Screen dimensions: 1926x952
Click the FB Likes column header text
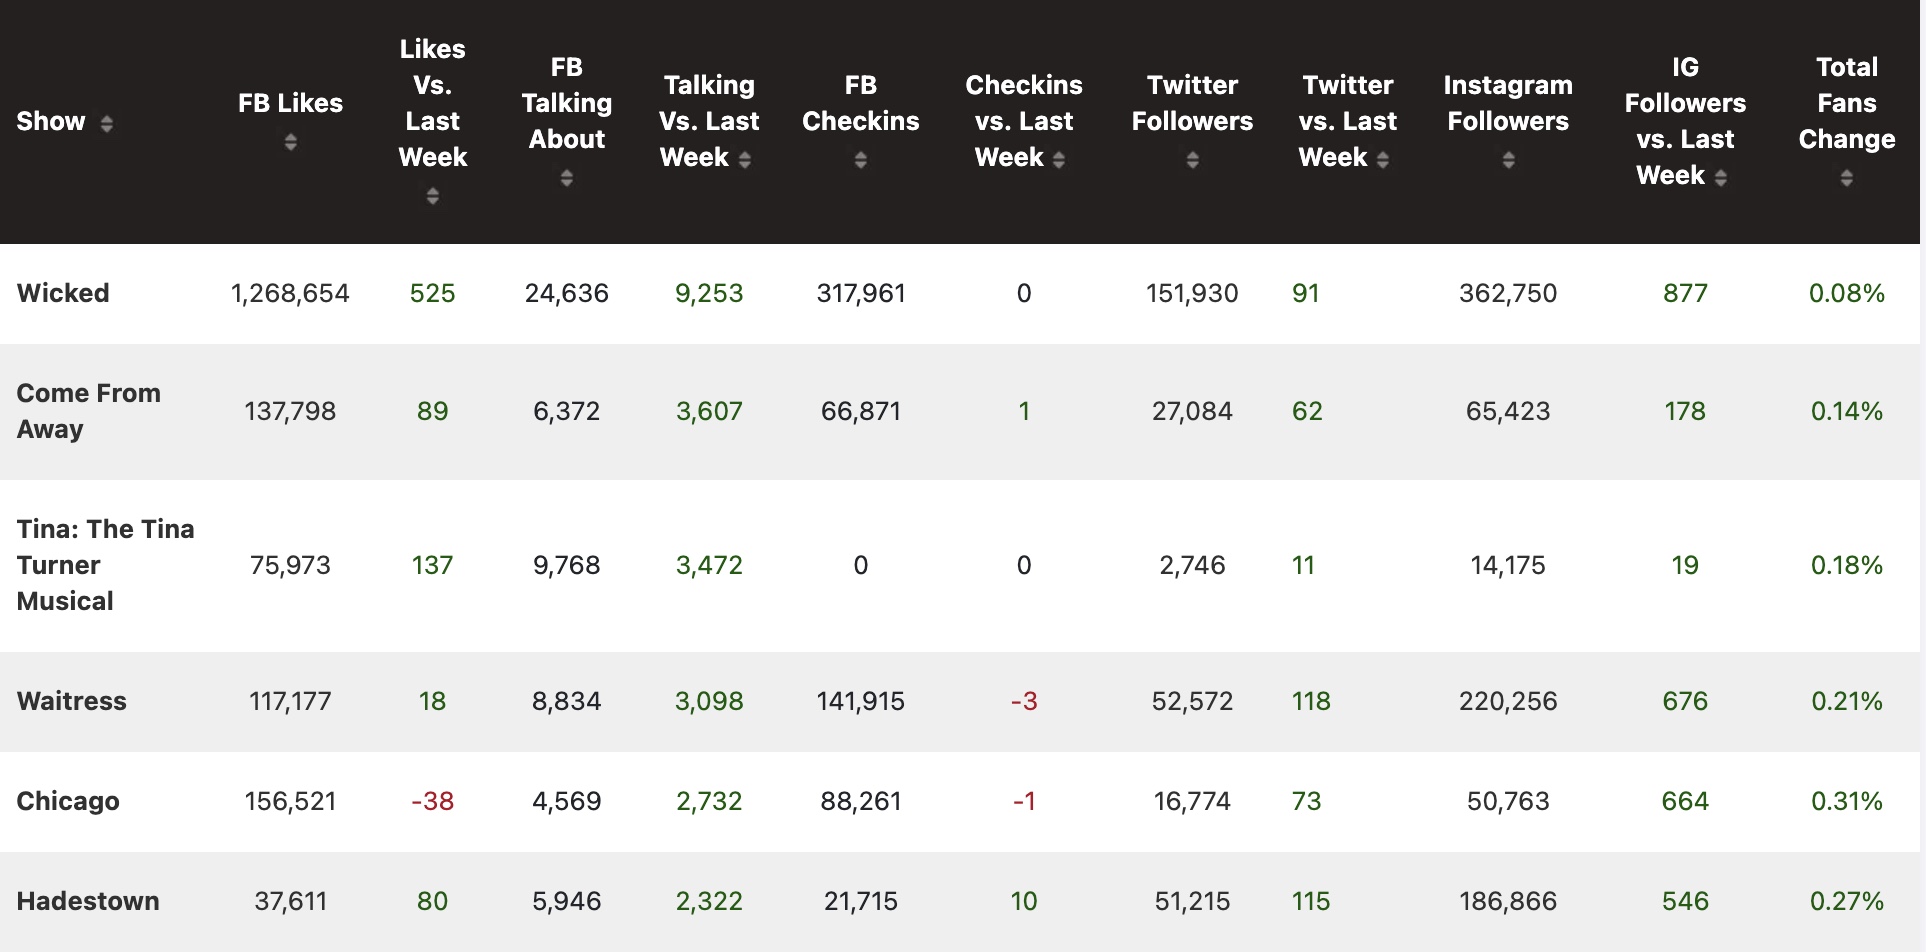click(290, 103)
